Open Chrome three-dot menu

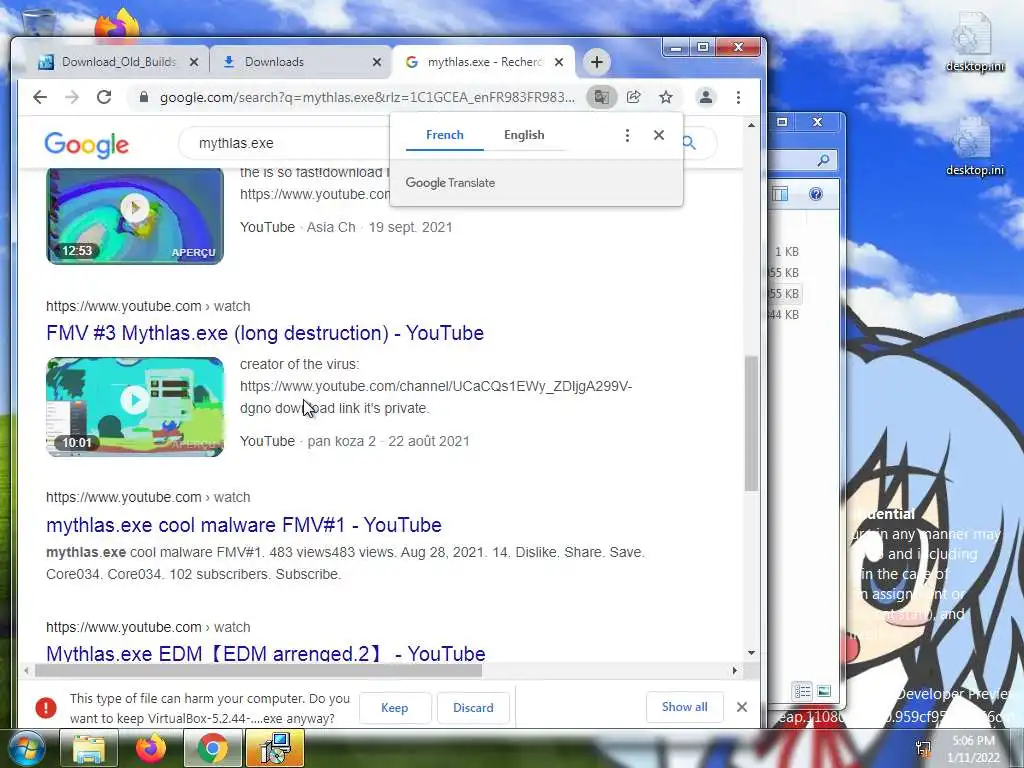738,97
